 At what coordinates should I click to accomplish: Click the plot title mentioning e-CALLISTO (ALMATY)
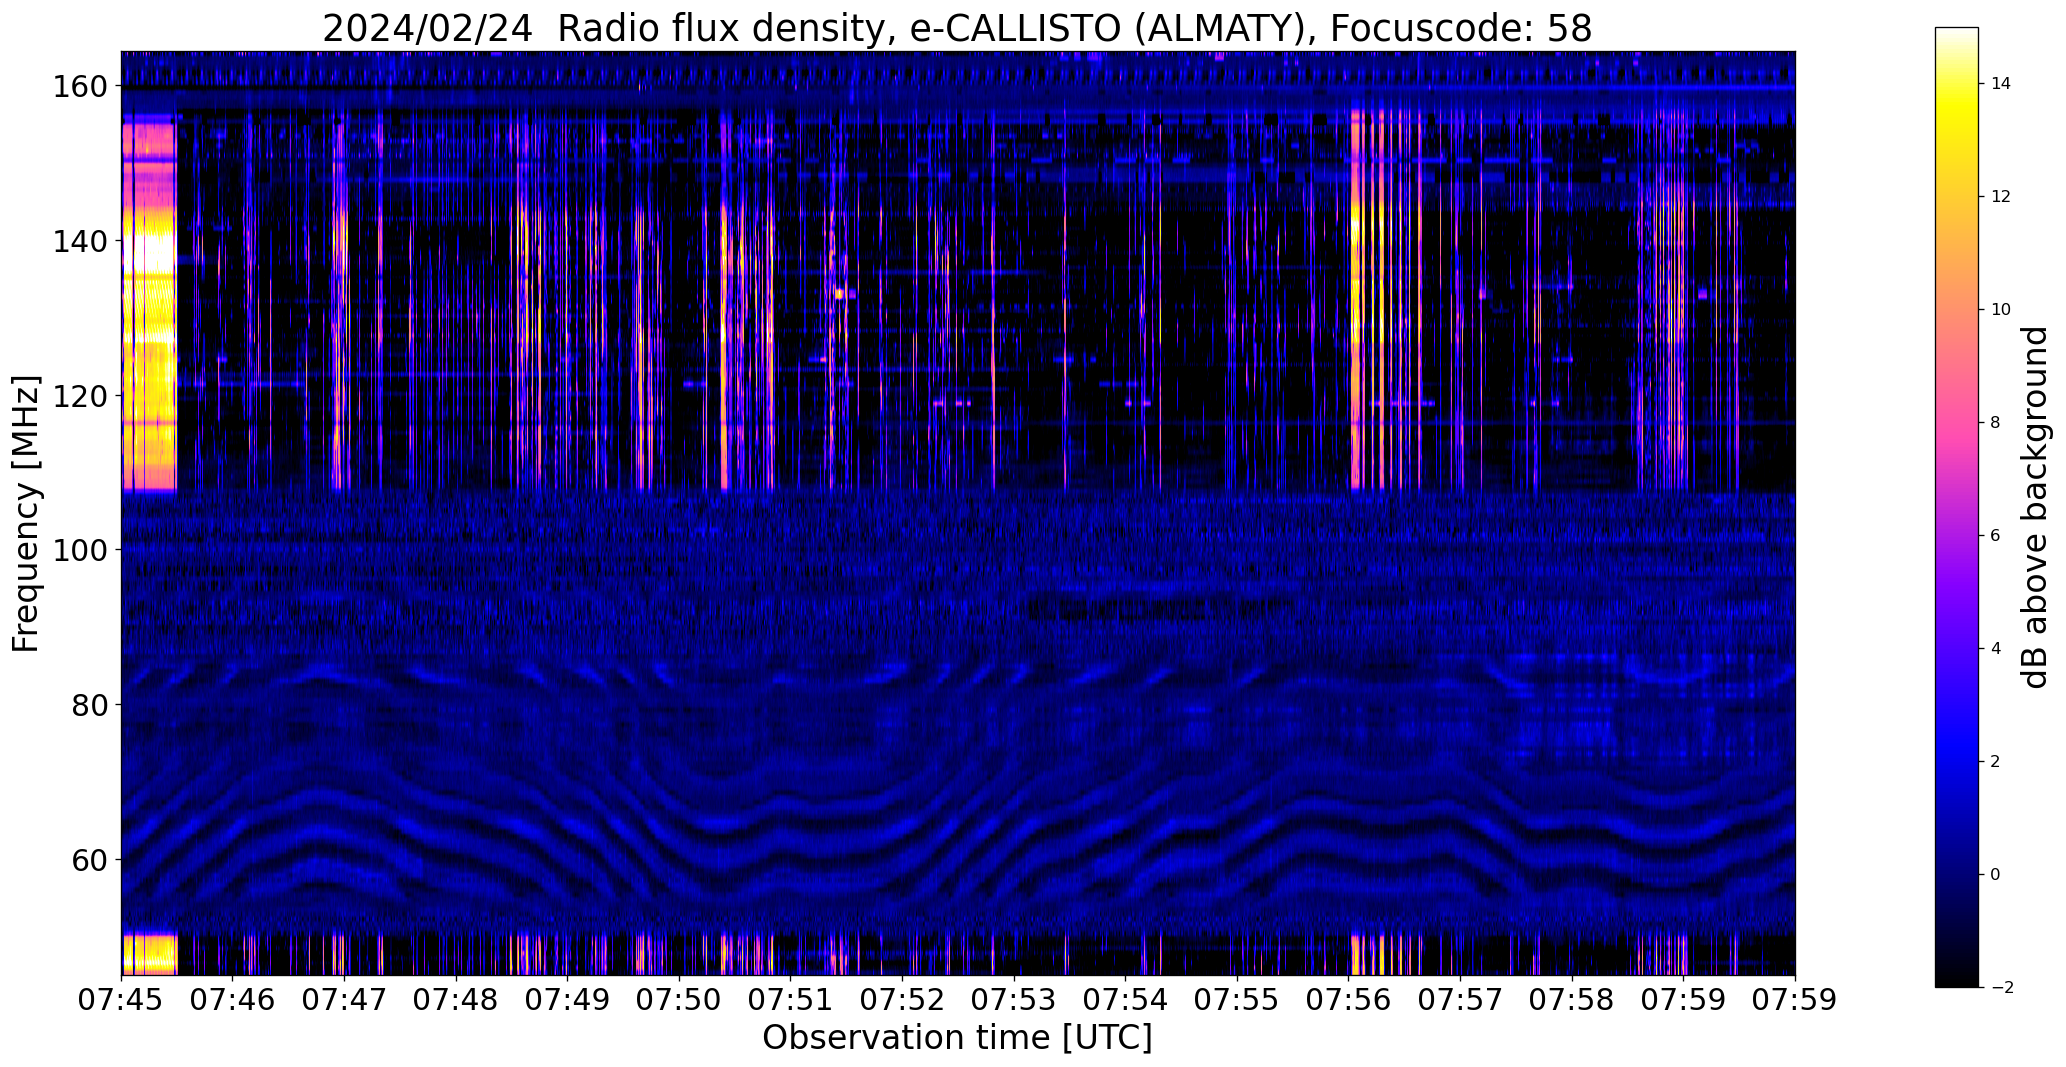click(957, 28)
